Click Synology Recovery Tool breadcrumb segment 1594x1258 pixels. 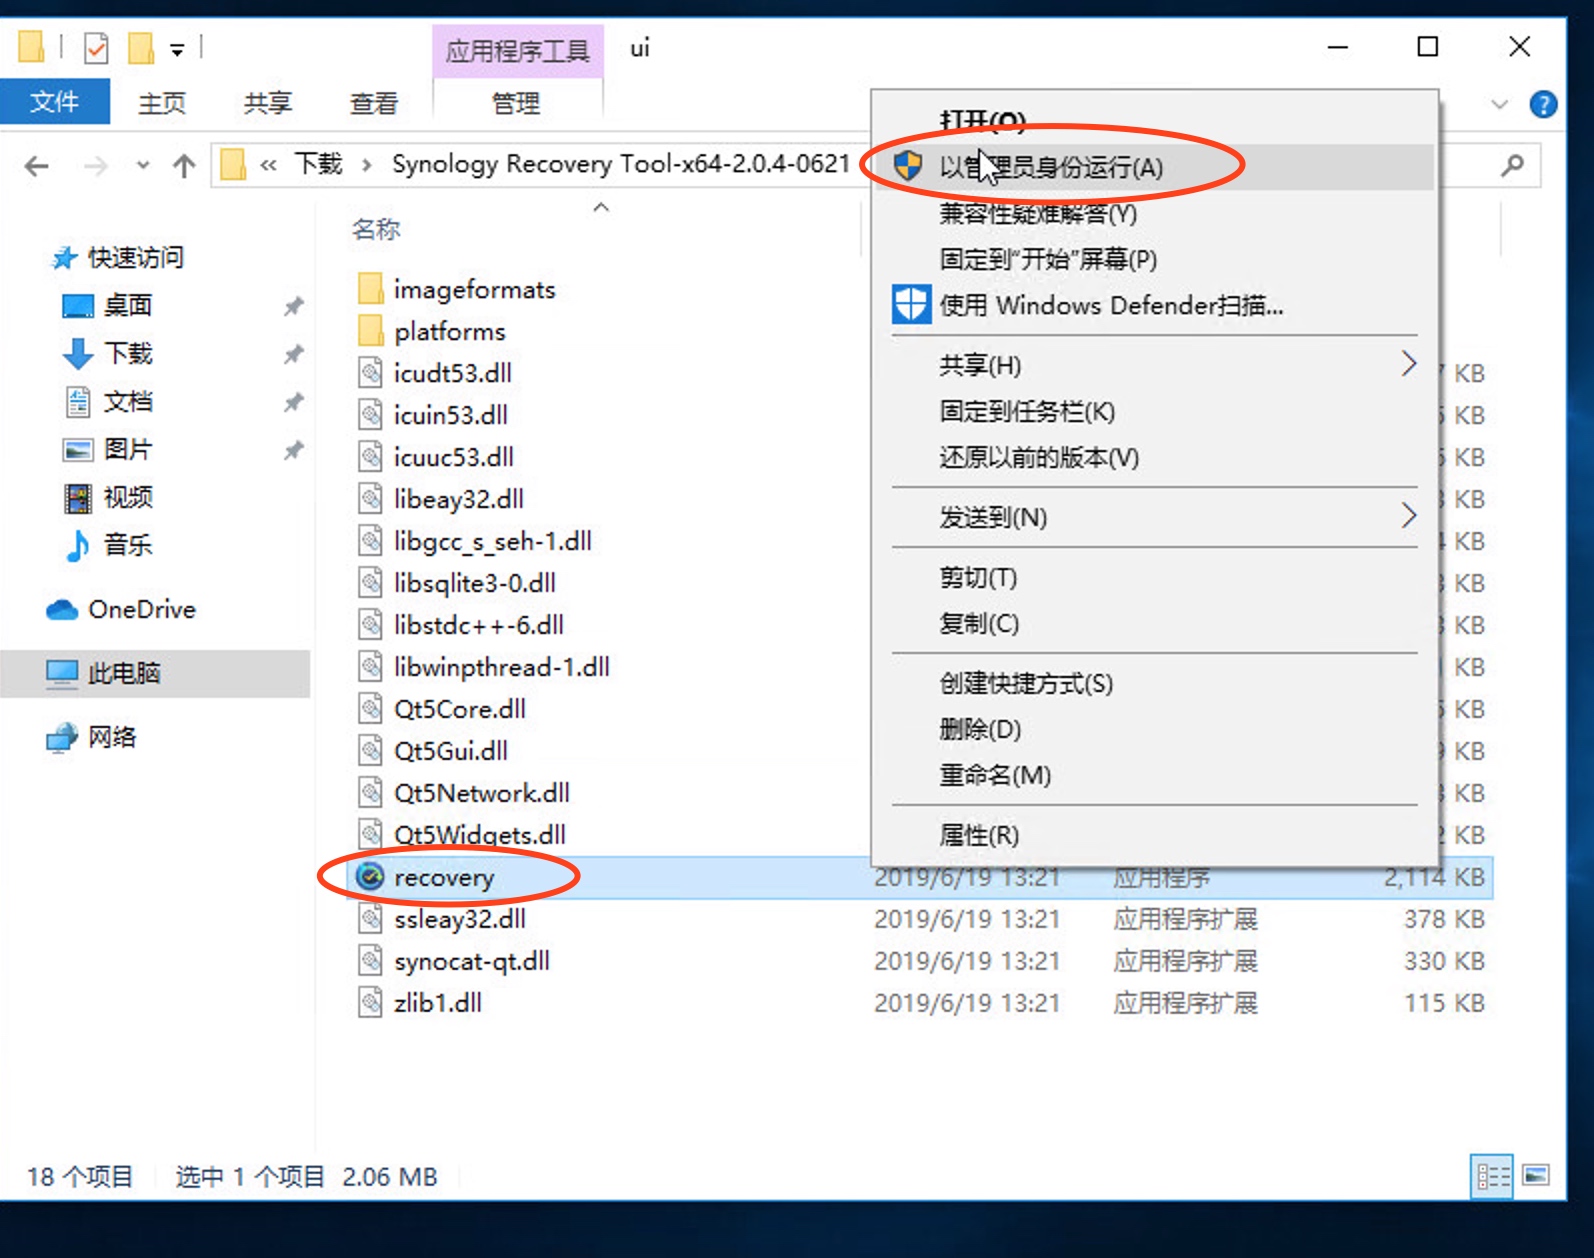coord(621,163)
